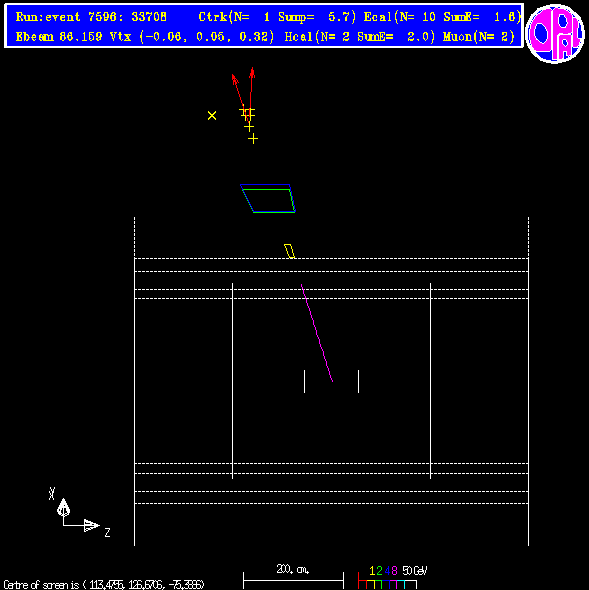Click the magenta 8 GeV color legend
The image size is (589, 591).
(x=394, y=571)
